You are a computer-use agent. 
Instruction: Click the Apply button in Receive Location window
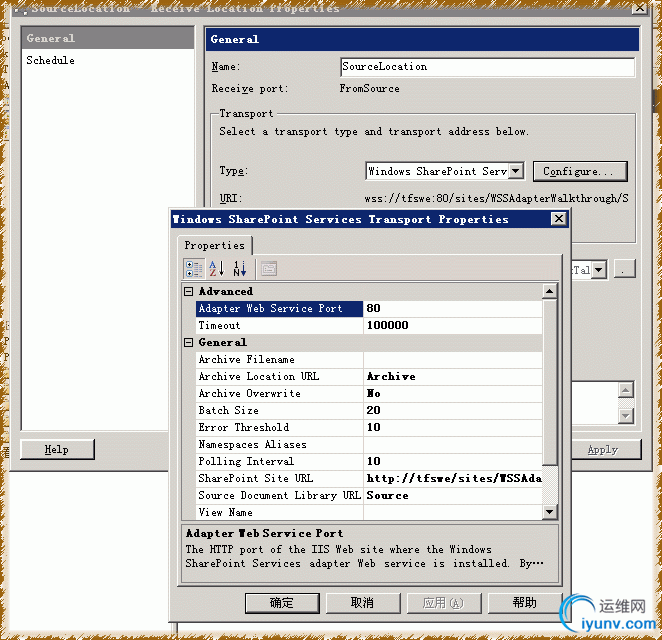tap(604, 450)
